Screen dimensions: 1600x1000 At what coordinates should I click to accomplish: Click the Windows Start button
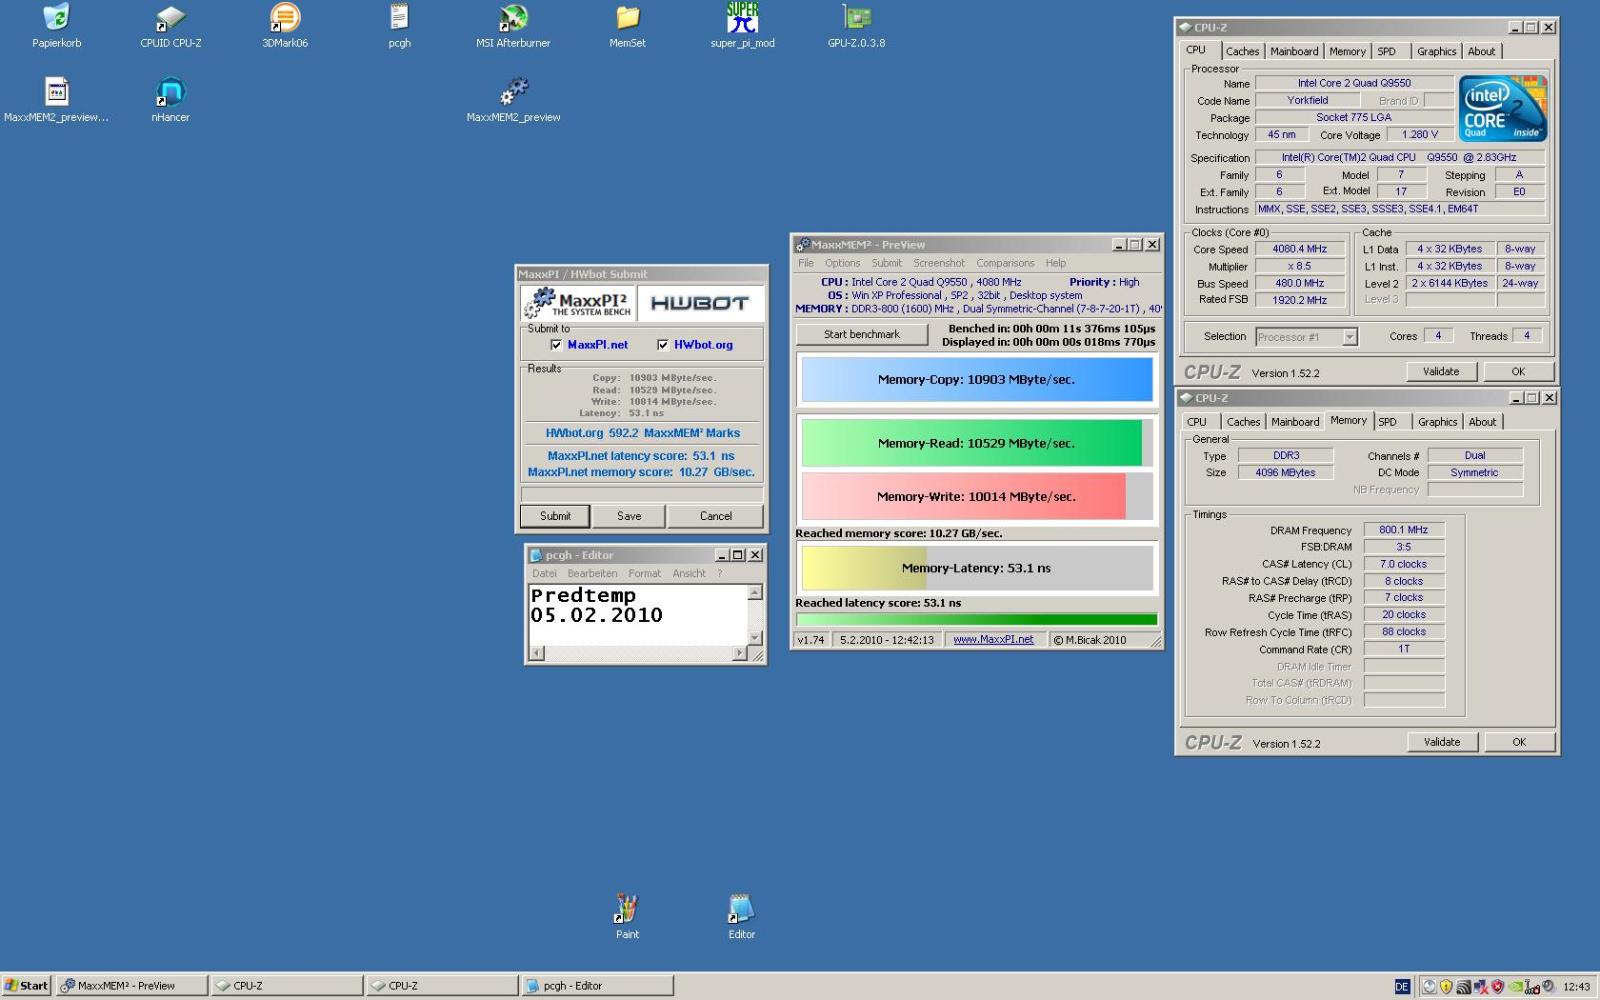pyautogui.click(x=26, y=986)
